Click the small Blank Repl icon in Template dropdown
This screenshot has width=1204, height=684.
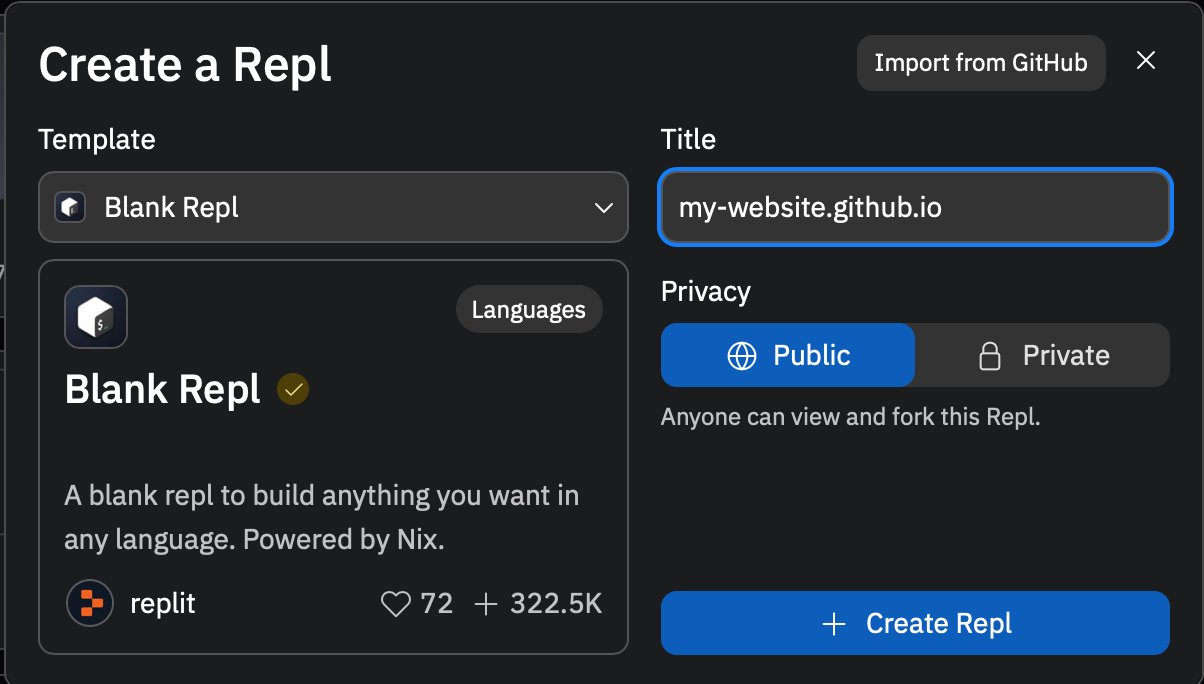click(x=70, y=208)
